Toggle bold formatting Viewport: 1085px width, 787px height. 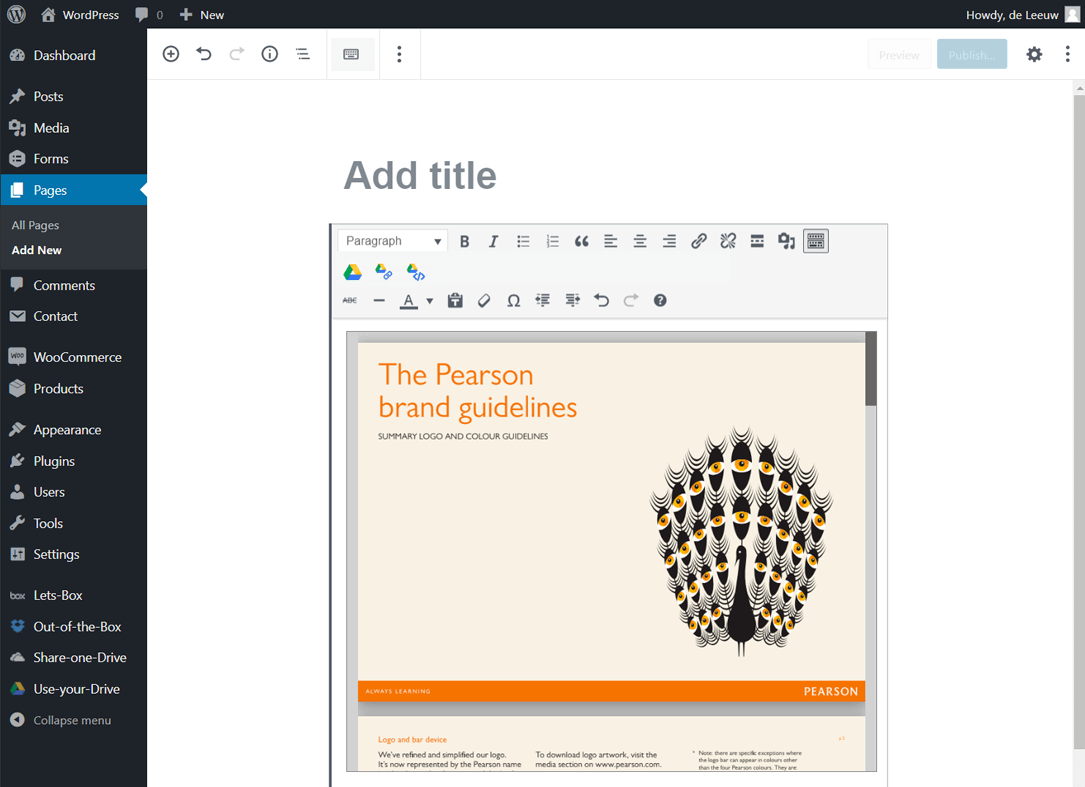[465, 241]
